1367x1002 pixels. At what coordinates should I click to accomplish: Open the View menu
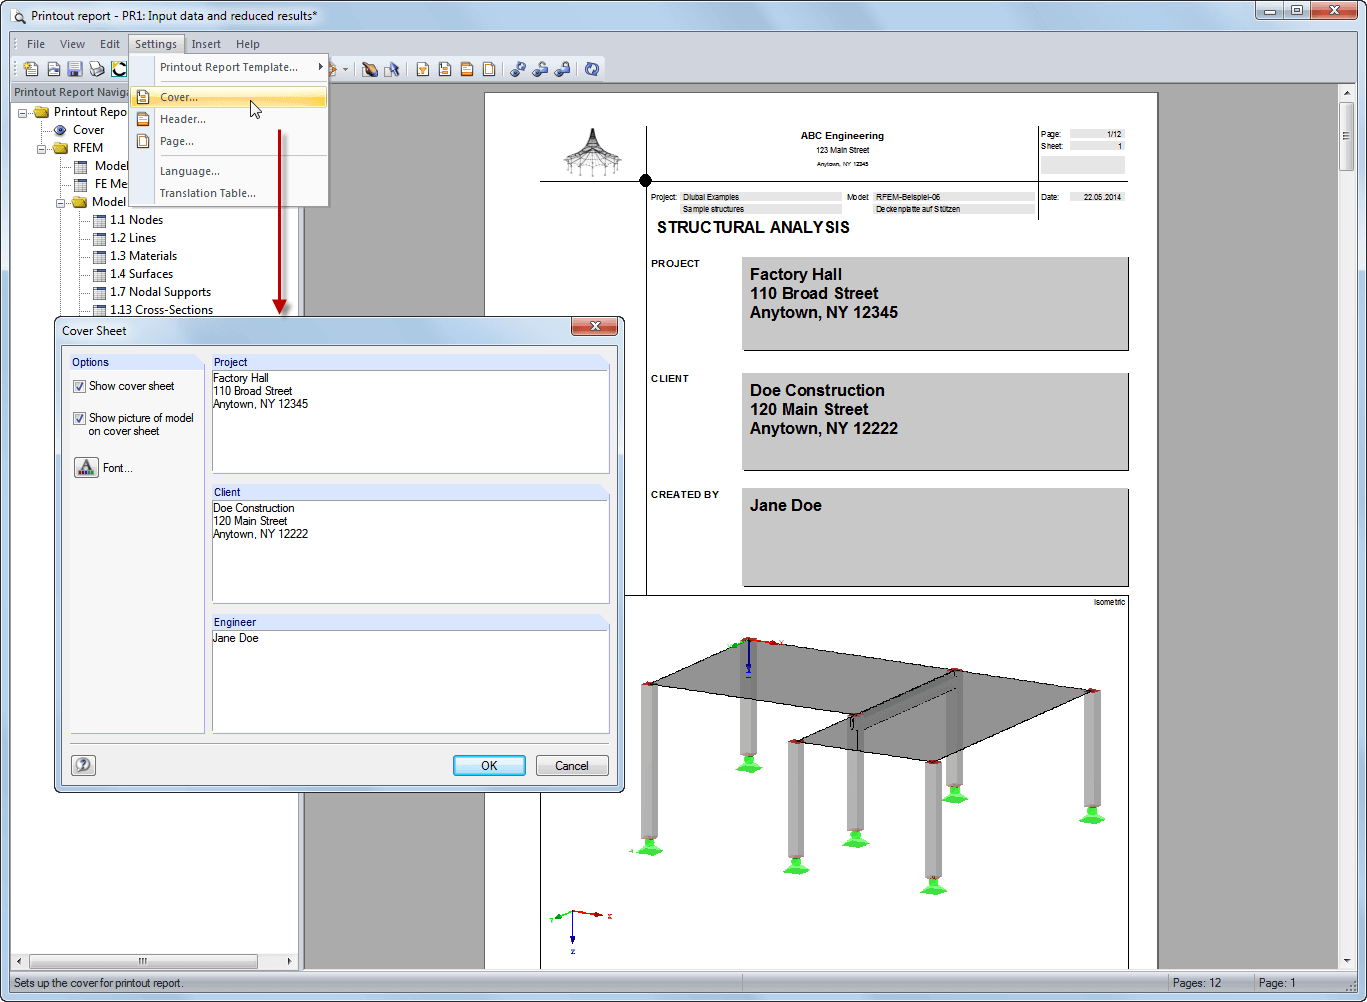click(73, 44)
